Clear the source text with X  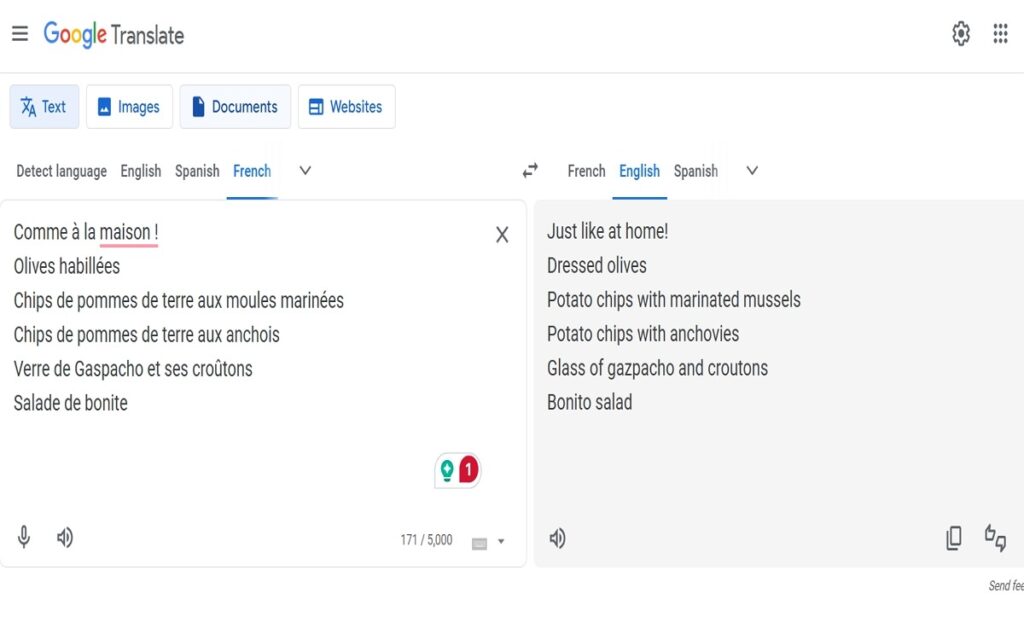(502, 235)
